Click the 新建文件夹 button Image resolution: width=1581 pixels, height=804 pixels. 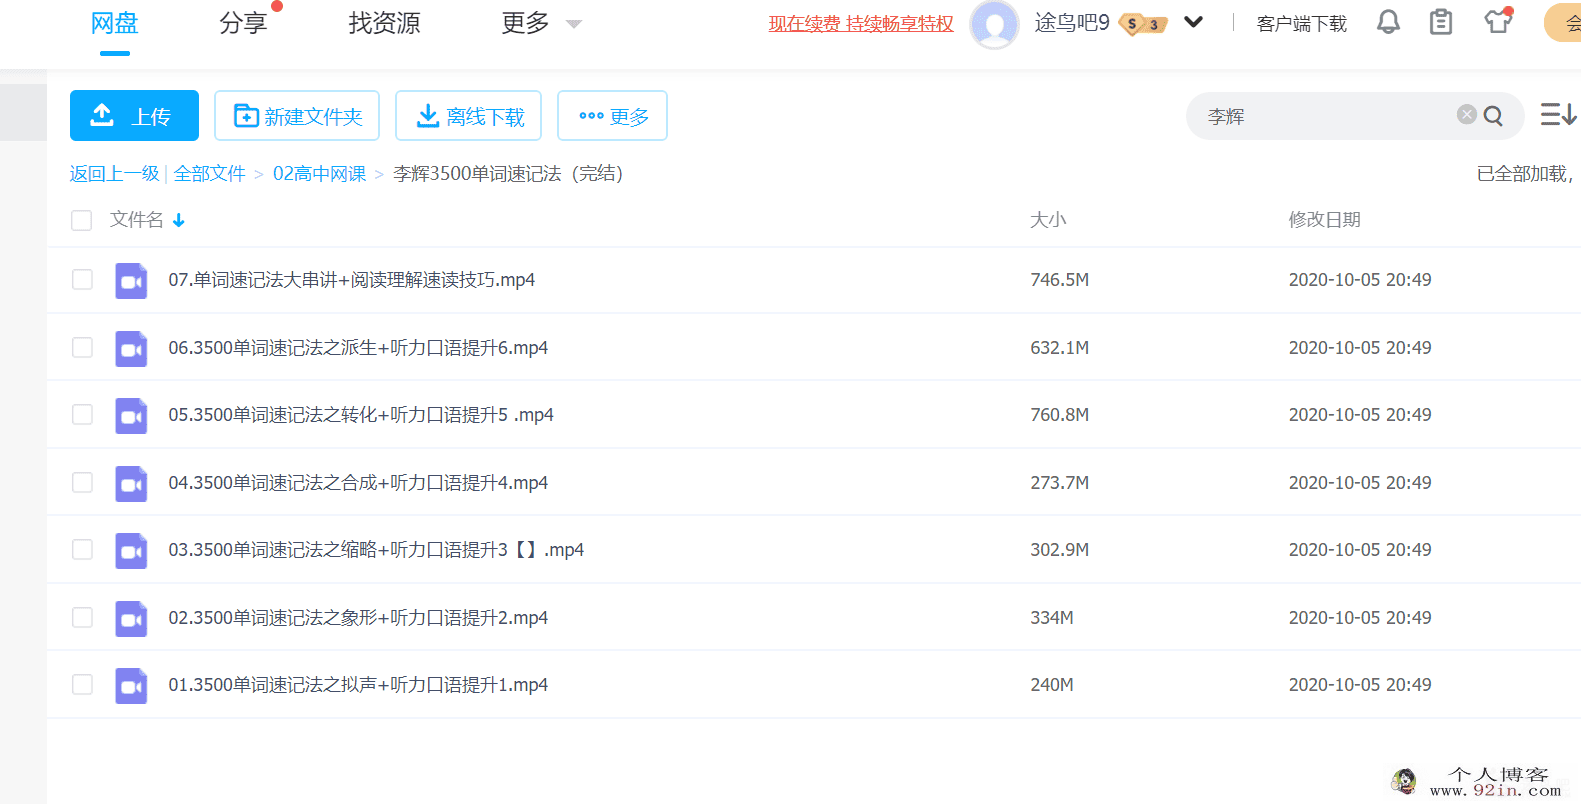[297, 116]
